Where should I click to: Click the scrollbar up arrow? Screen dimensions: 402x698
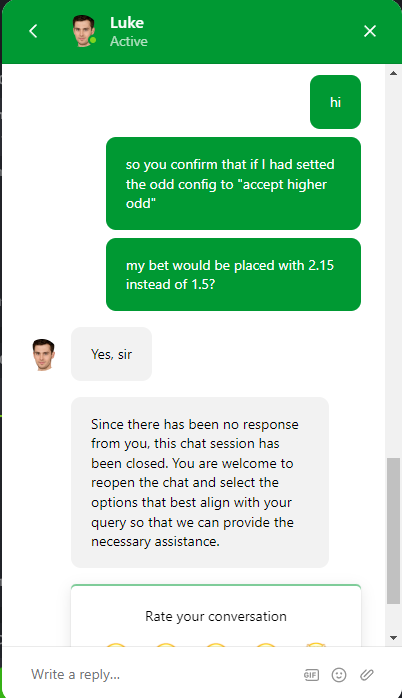(x=393, y=73)
